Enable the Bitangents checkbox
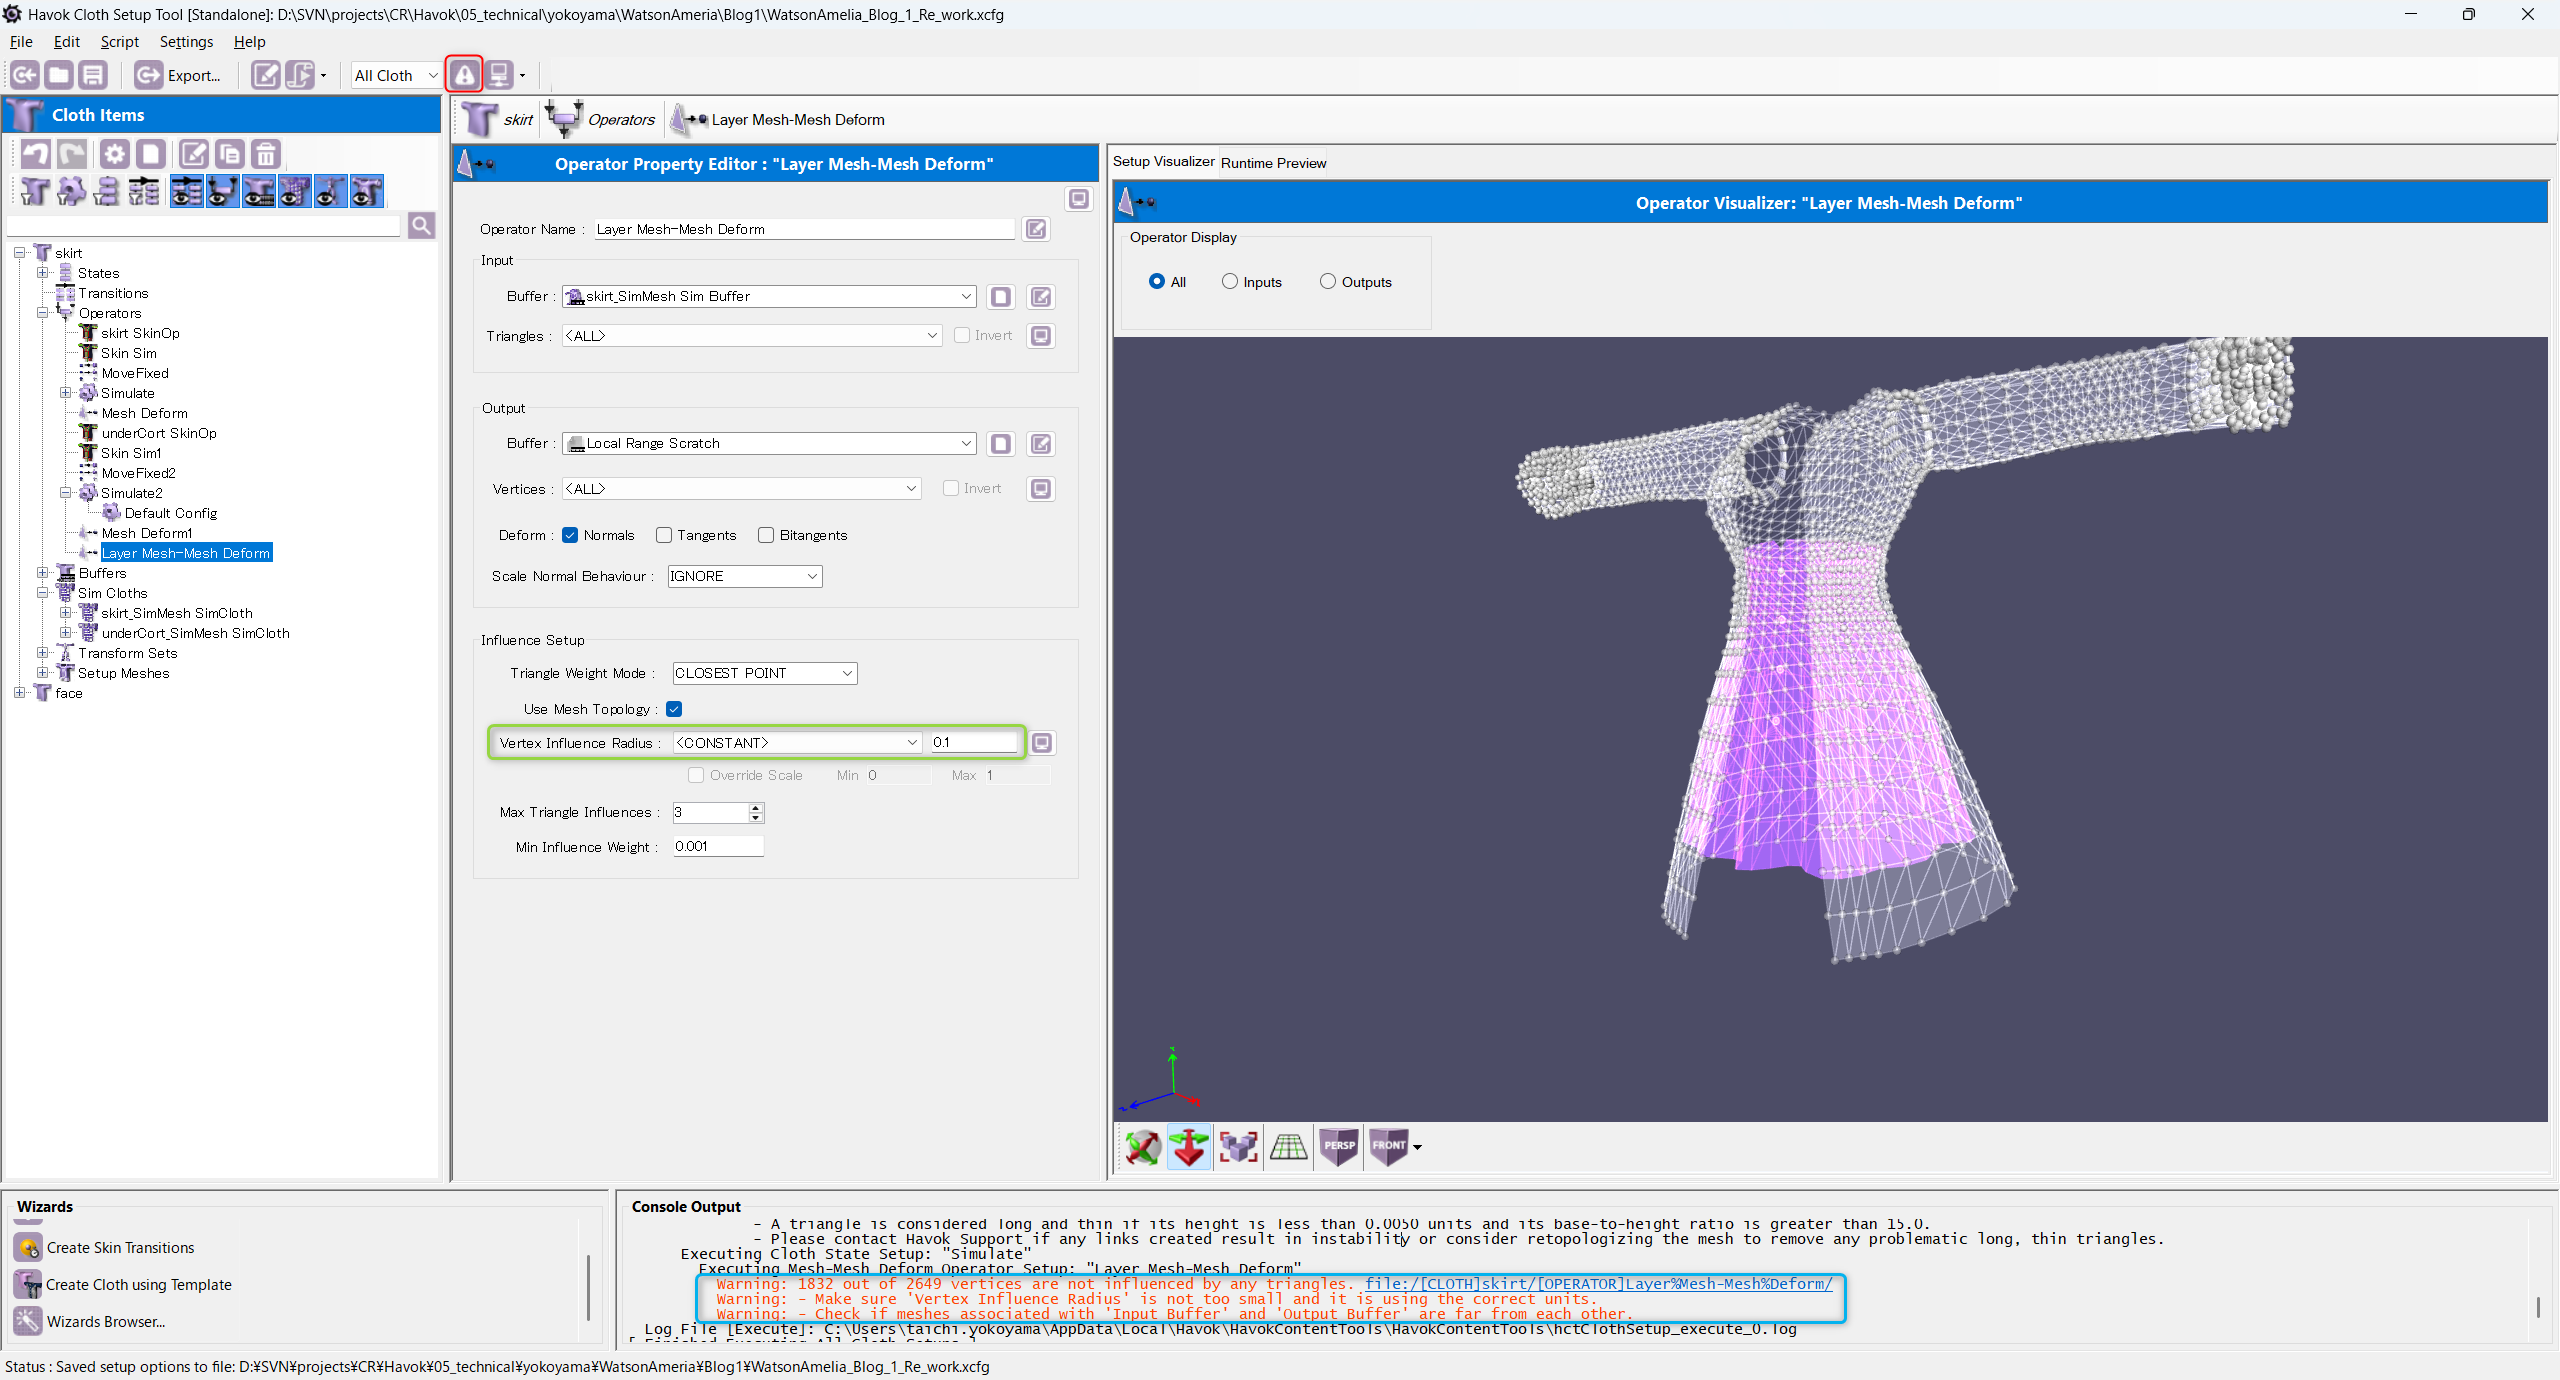2560x1380 pixels. coord(766,535)
